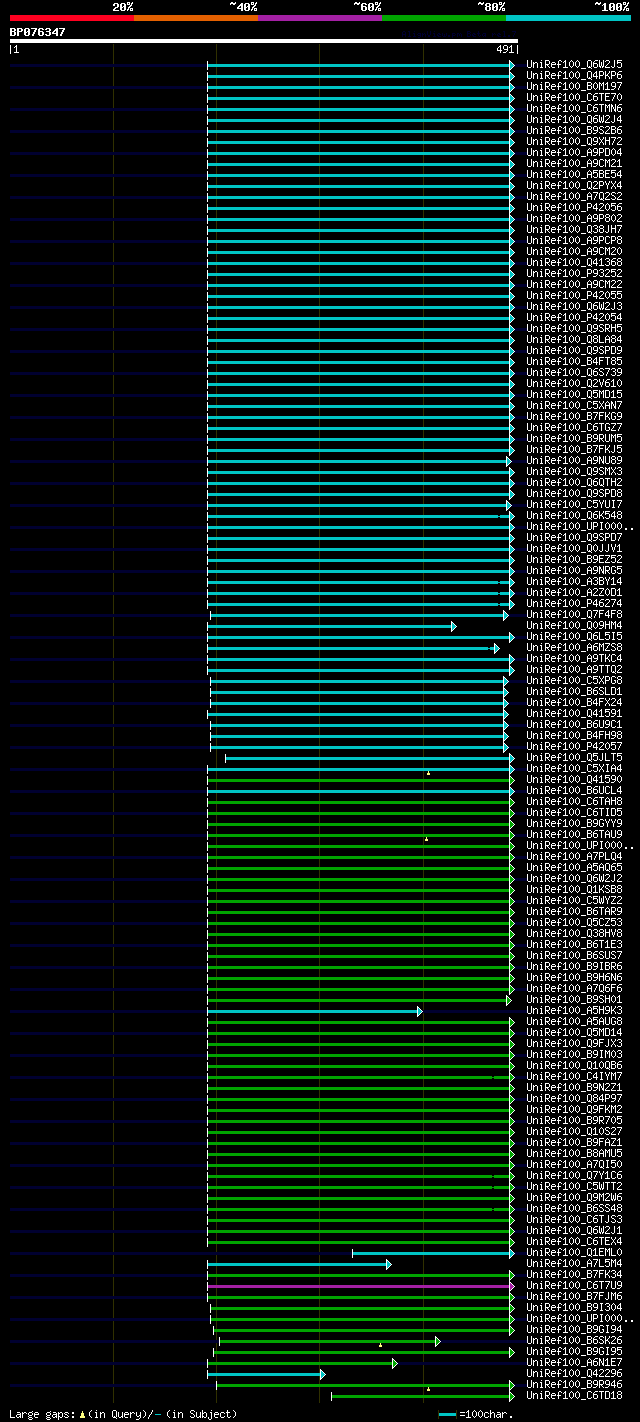Select the UniRef100_B9SH01 label

(574, 999)
